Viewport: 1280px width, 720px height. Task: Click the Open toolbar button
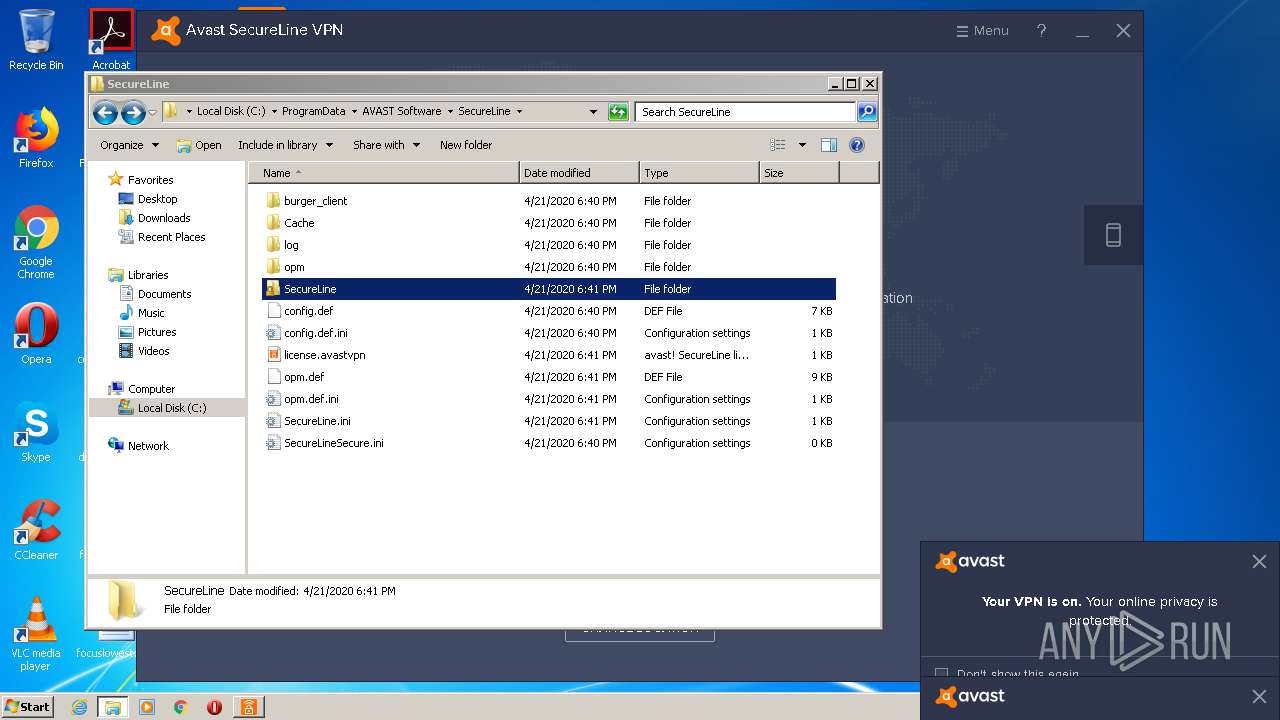pos(199,145)
